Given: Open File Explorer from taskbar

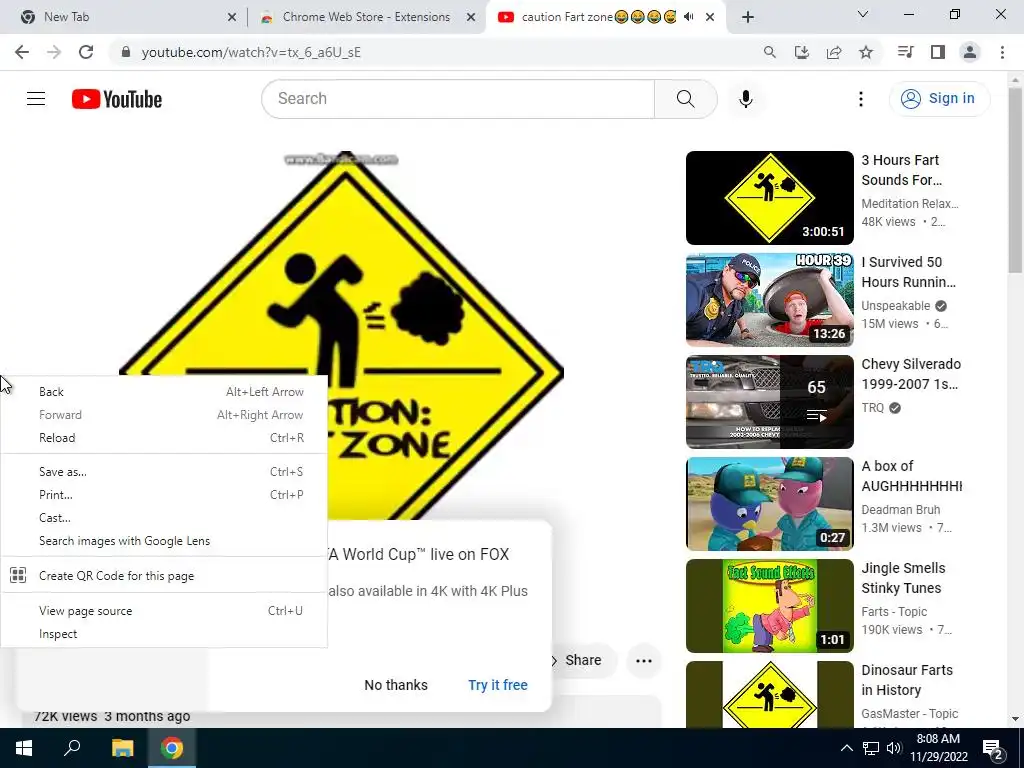Looking at the screenshot, I should [122, 748].
